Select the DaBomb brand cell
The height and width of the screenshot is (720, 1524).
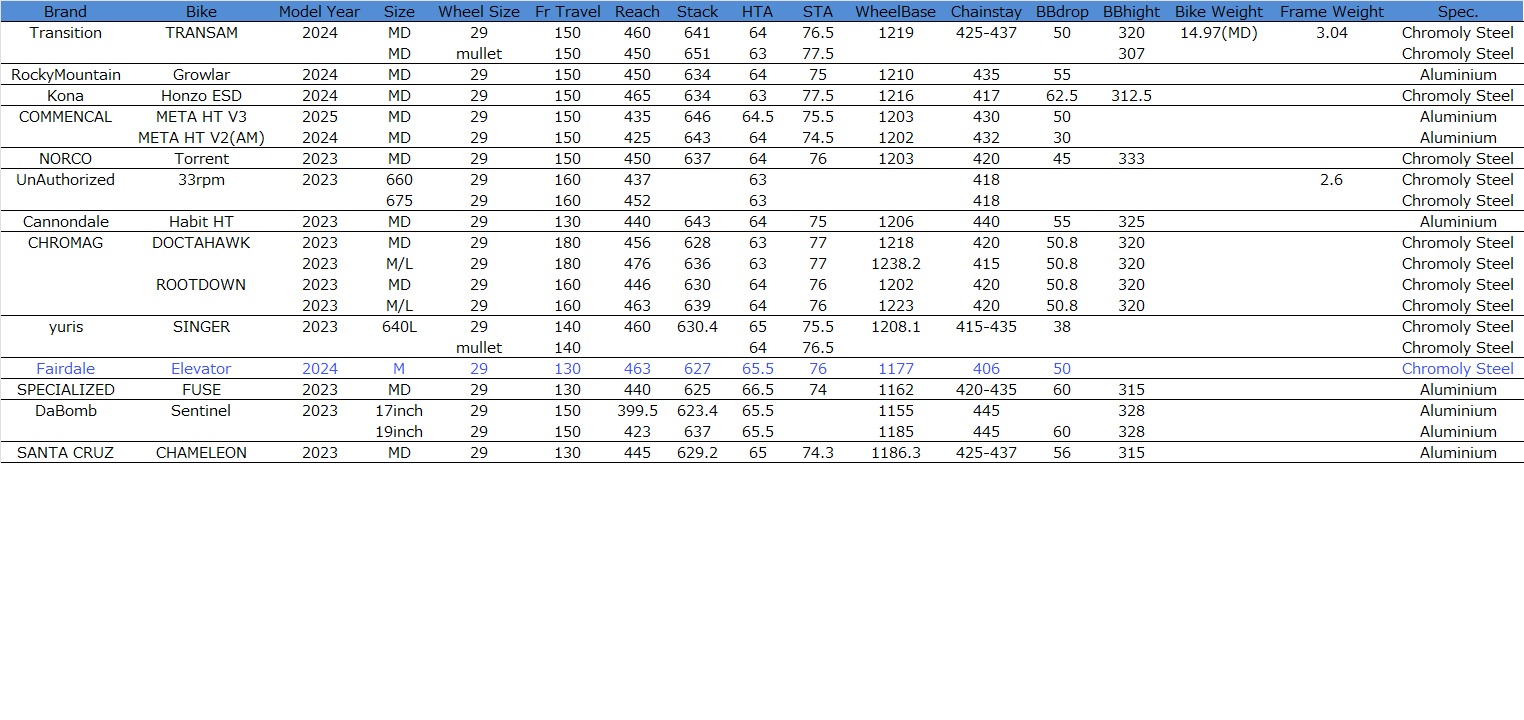(x=66, y=411)
